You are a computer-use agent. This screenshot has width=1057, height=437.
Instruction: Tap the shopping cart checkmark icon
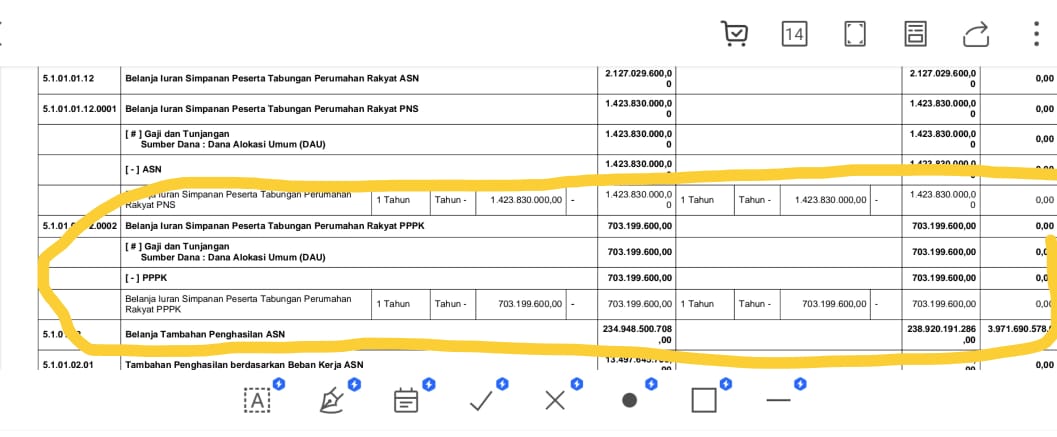[x=734, y=34]
